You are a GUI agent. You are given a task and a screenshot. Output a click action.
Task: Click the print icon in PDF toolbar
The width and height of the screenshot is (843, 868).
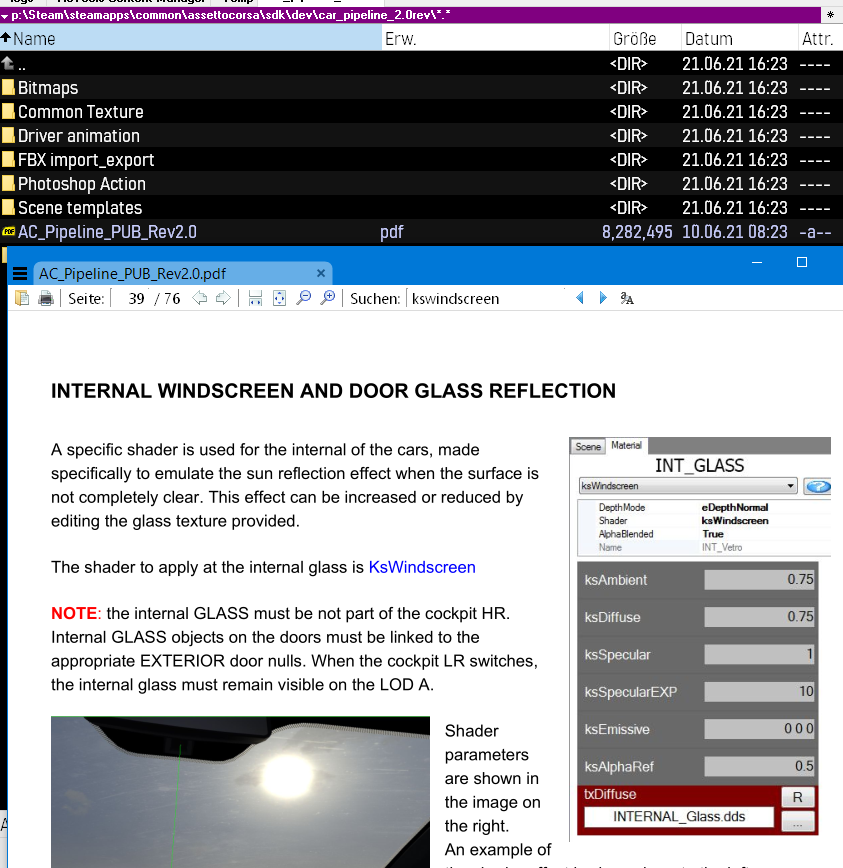45,298
